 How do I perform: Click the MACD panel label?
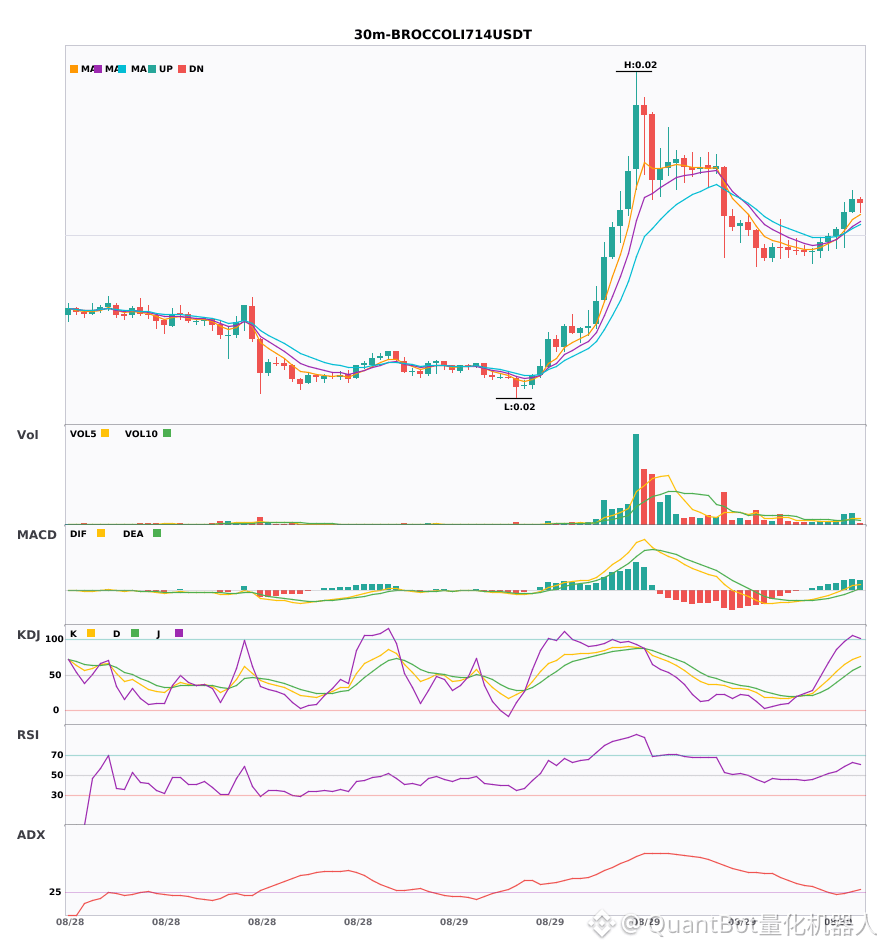click(x=36, y=534)
